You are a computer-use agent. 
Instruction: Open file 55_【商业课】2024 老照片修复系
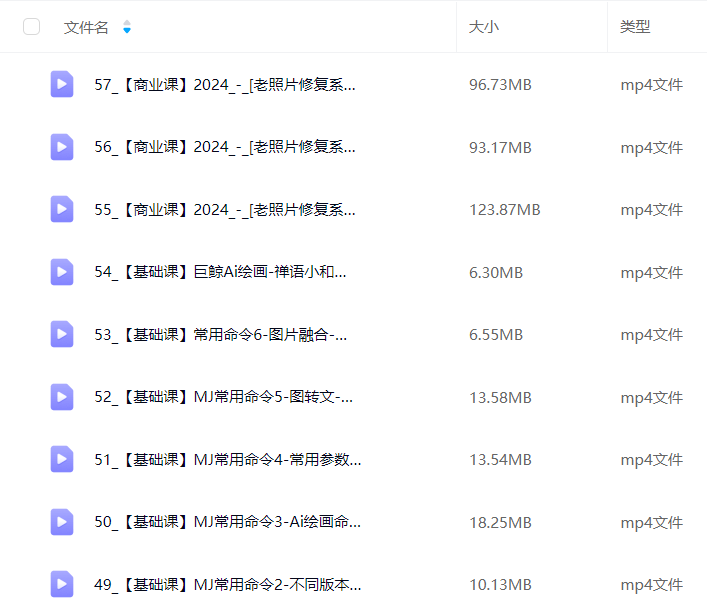(225, 210)
